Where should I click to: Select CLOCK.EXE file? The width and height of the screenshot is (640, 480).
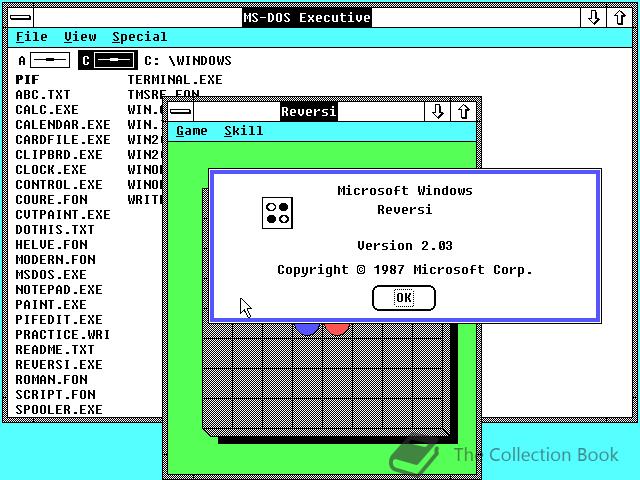tap(51, 169)
